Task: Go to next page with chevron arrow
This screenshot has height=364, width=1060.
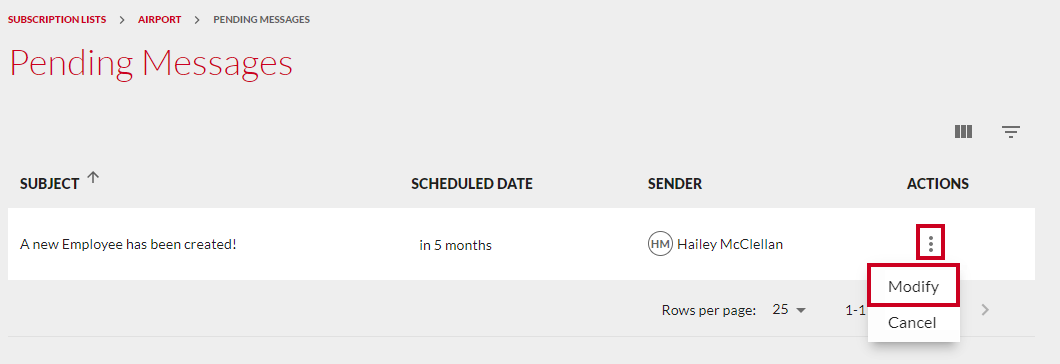Action: (x=985, y=310)
